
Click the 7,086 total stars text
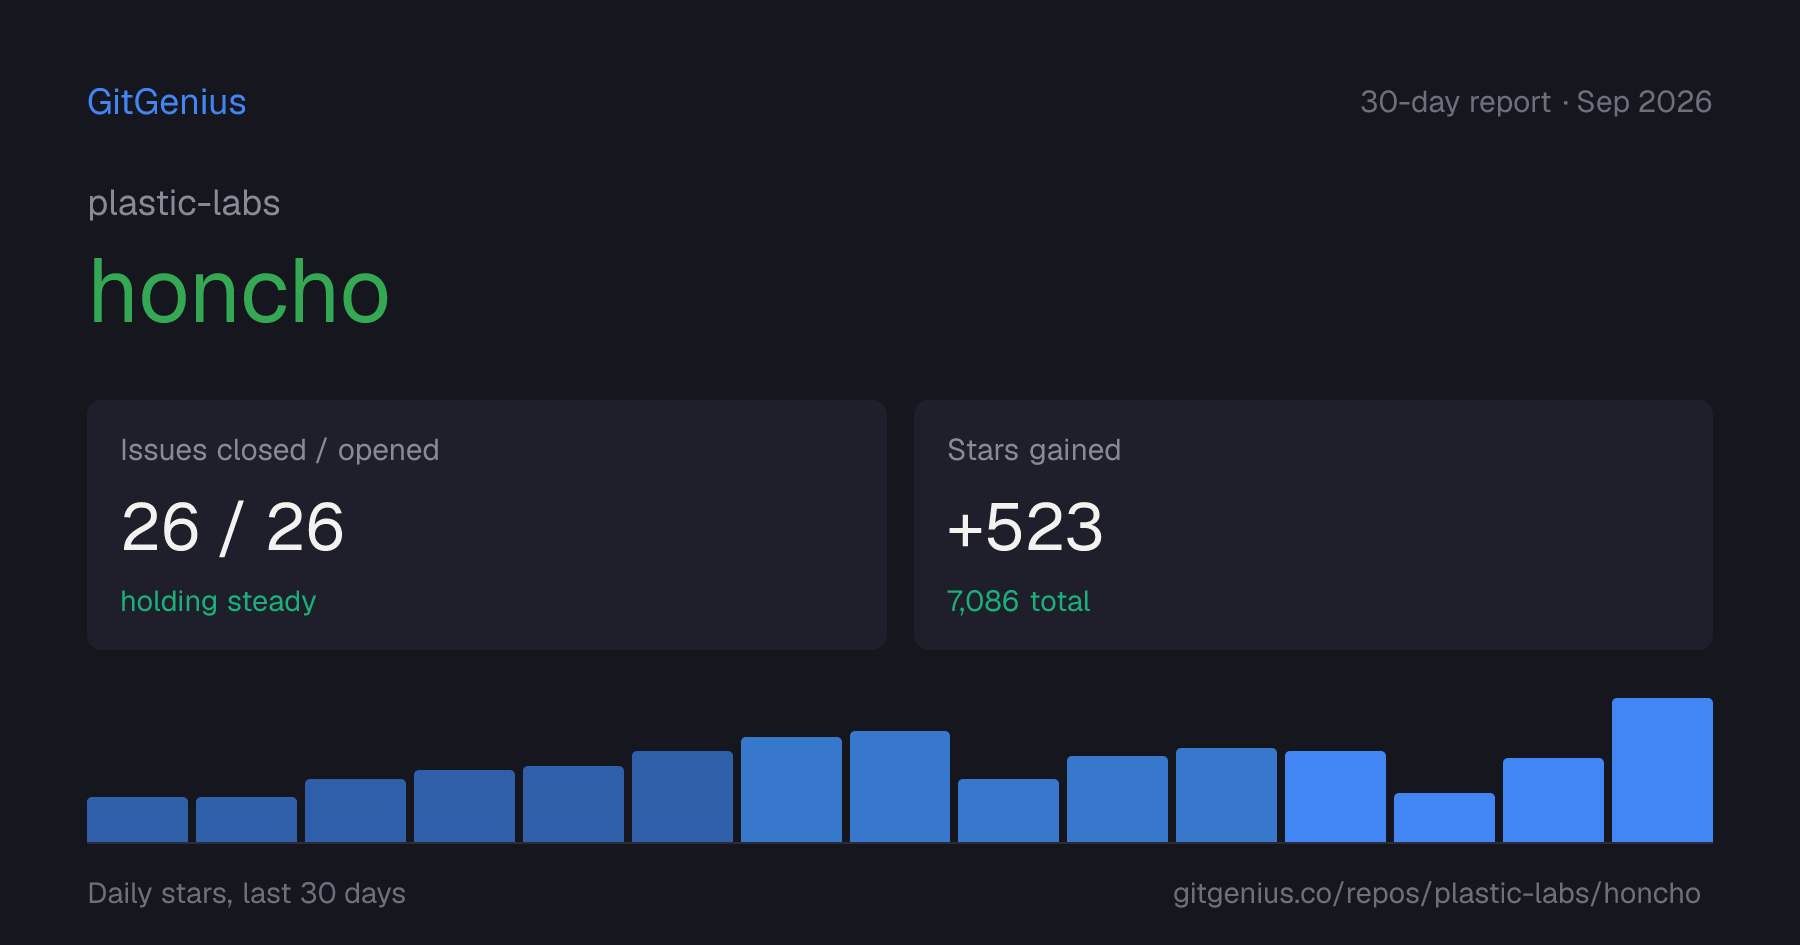pos(1018,601)
